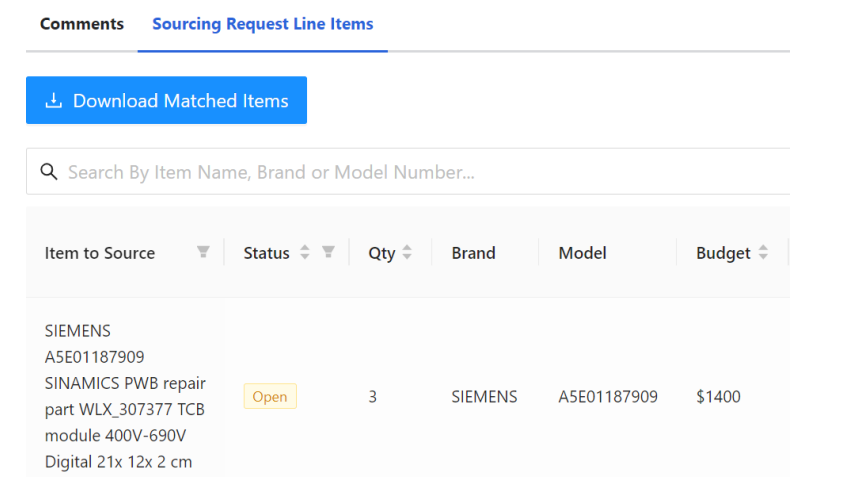Screen dimensions: 849x492
Task: Switch to the Comments tab
Action: 82,24
